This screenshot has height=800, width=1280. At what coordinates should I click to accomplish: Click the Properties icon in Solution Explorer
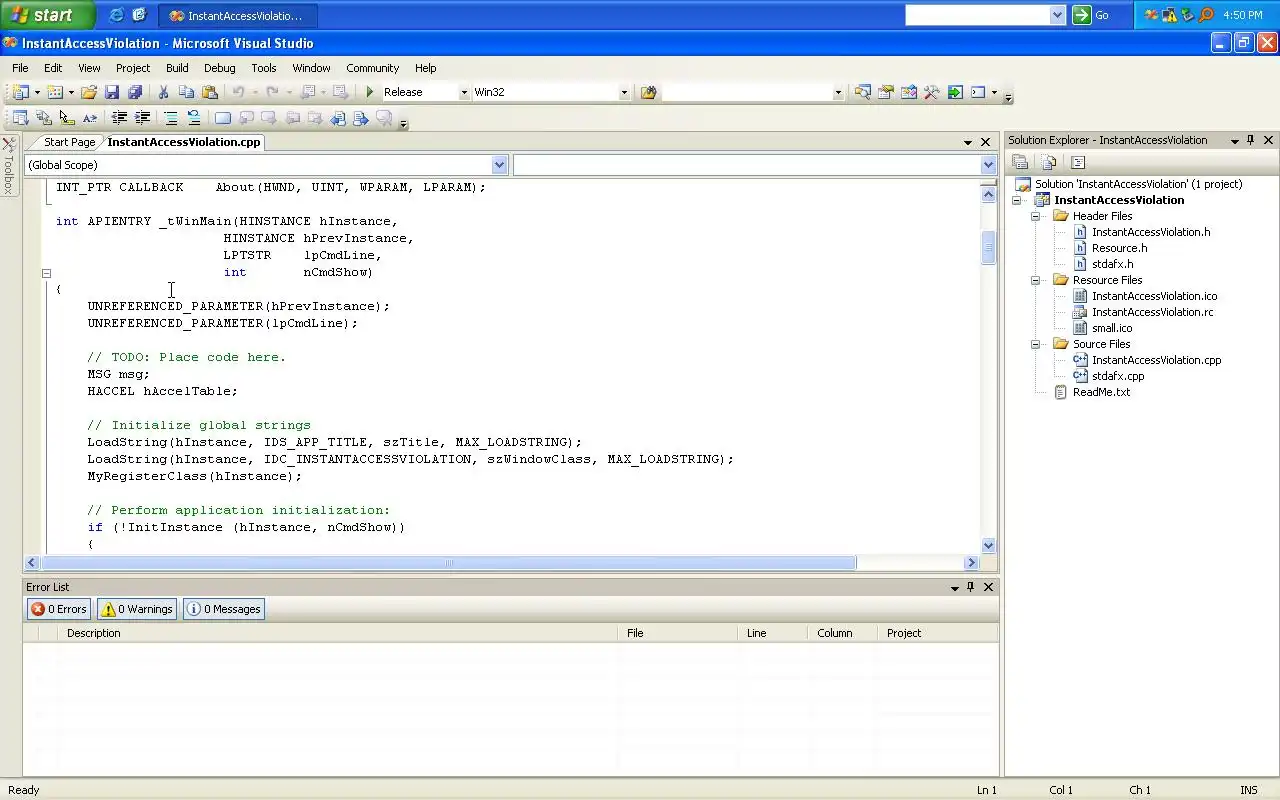[1020, 162]
